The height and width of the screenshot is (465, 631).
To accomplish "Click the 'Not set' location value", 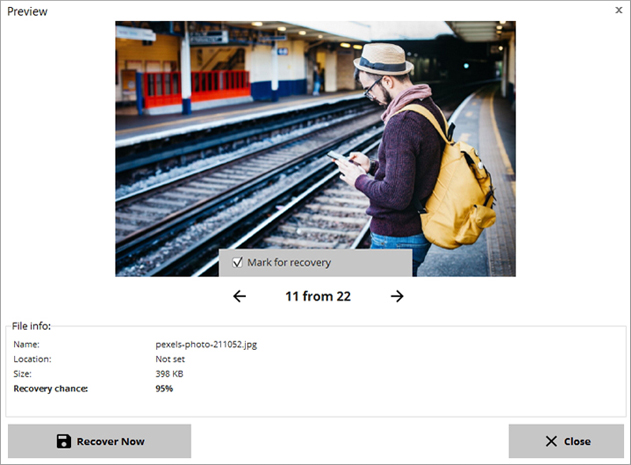I will pyautogui.click(x=170, y=359).
